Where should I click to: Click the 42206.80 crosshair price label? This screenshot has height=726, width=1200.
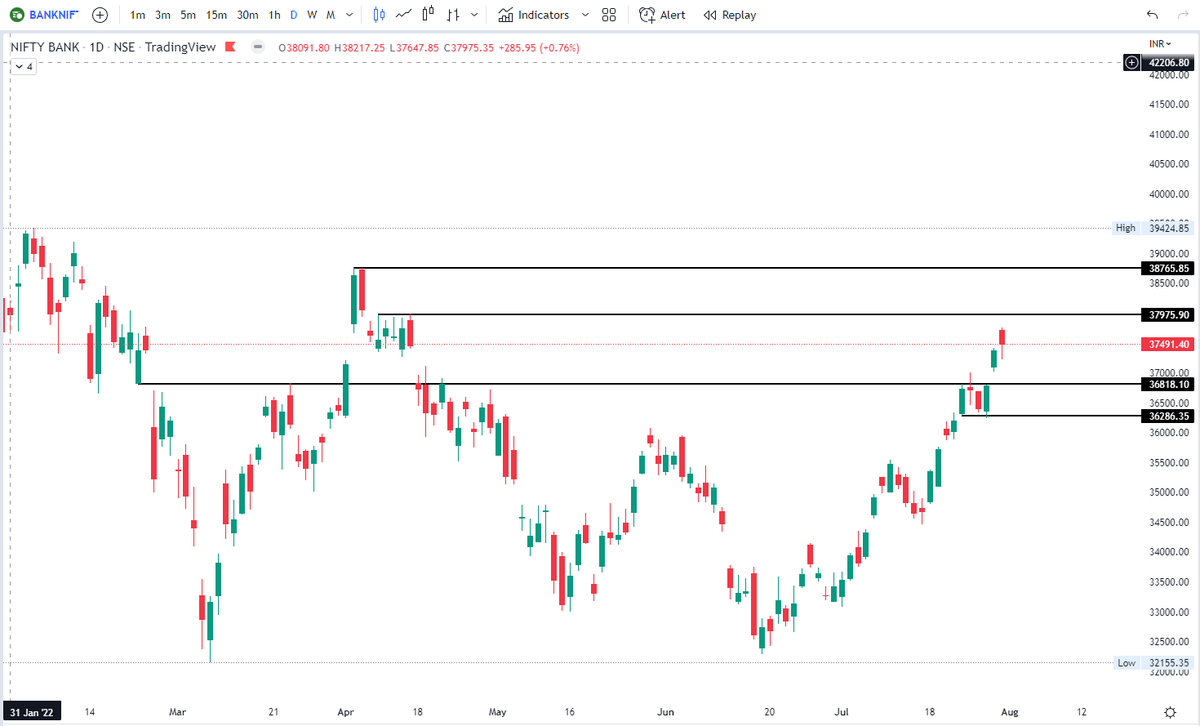click(x=1168, y=62)
